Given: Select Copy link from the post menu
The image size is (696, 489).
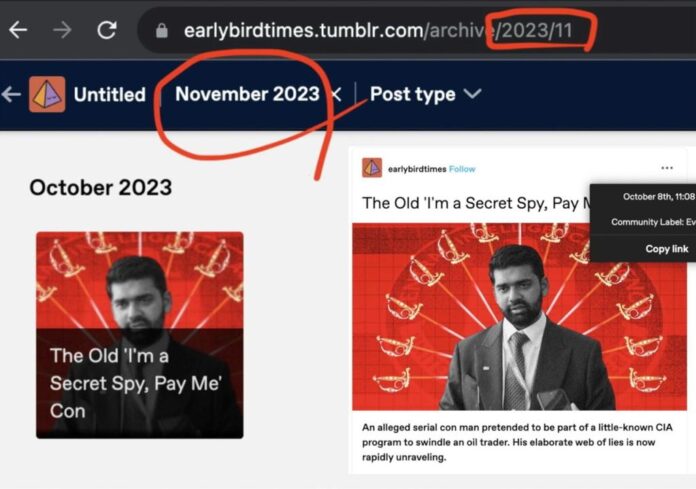Looking at the screenshot, I should (x=666, y=248).
